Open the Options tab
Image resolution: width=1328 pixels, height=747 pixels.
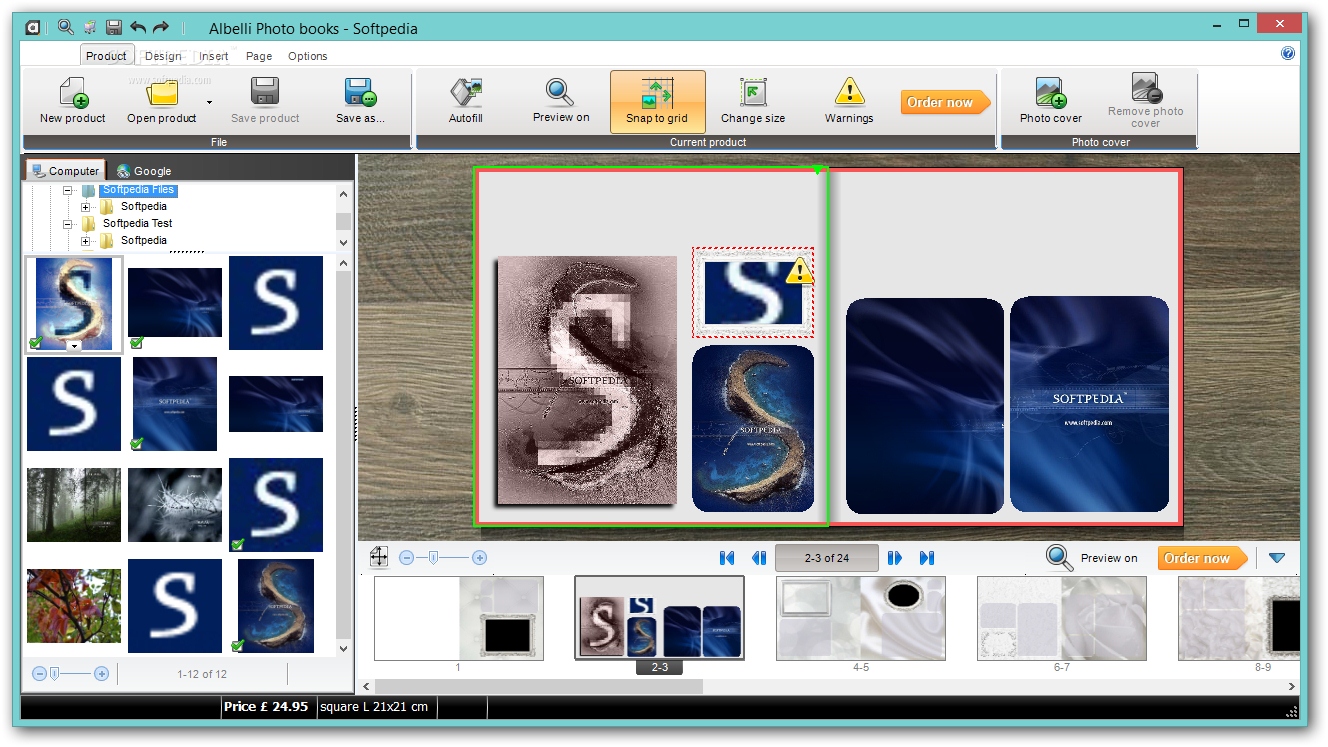tap(308, 56)
